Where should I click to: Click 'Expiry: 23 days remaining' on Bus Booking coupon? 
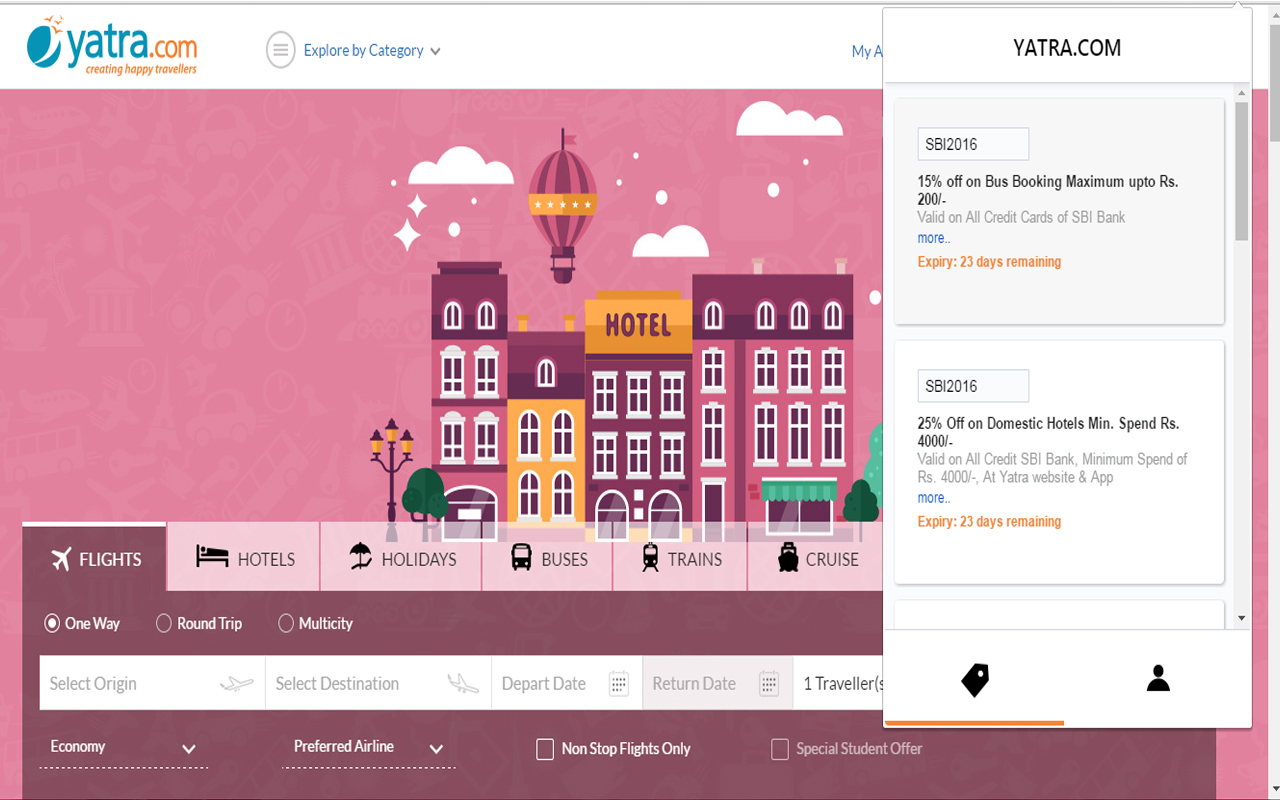(990, 262)
